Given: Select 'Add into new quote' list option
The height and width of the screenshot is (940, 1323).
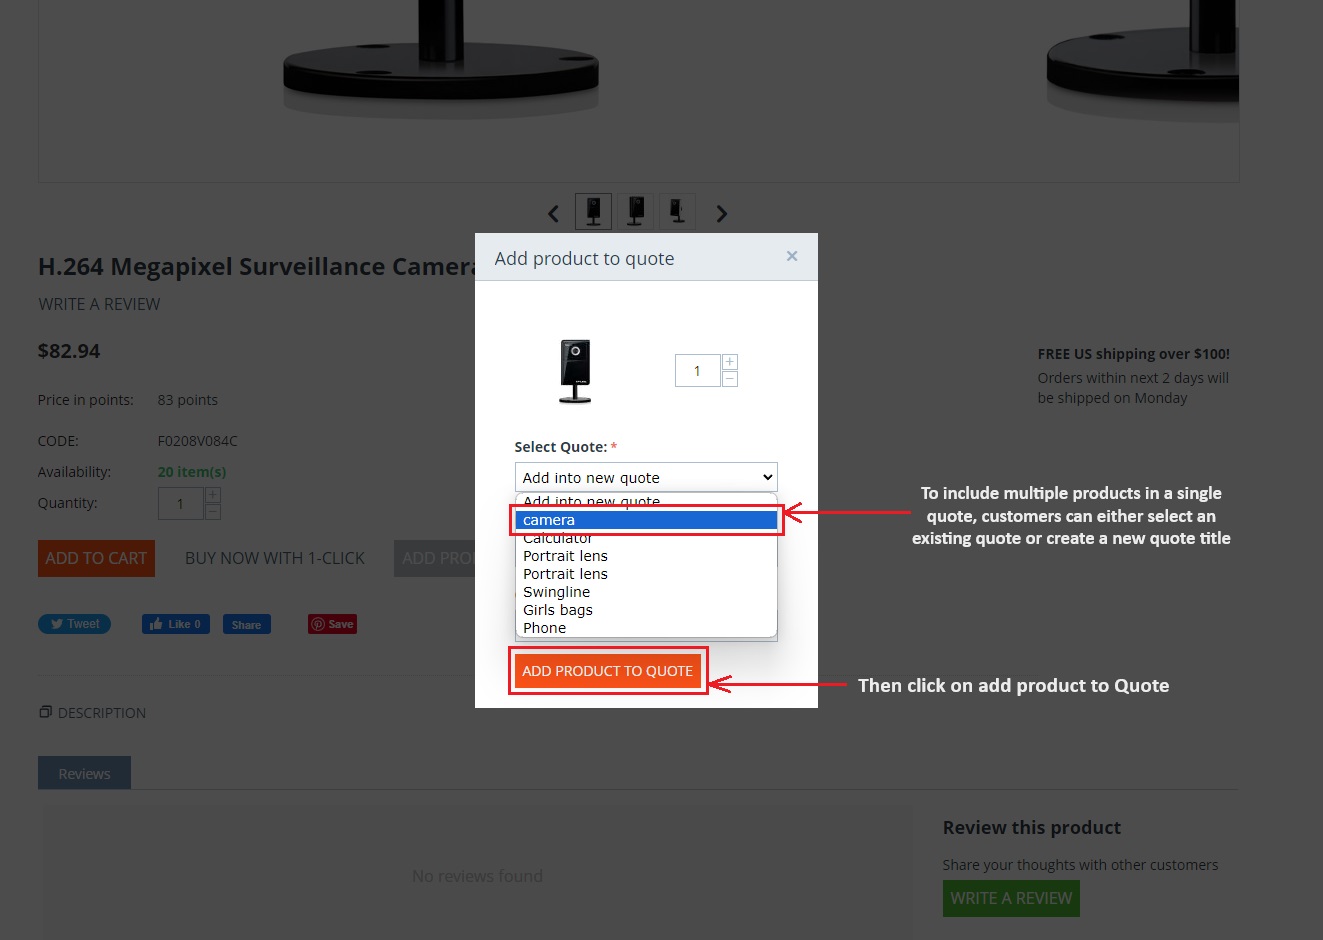Looking at the screenshot, I should point(646,502).
